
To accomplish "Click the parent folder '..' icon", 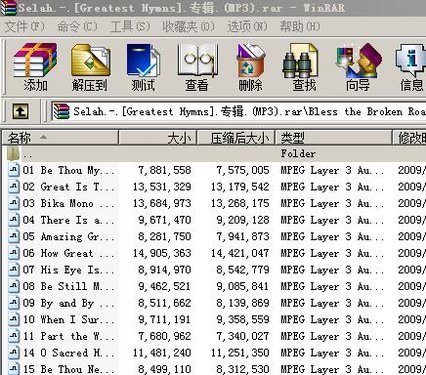I will point(13,154).
